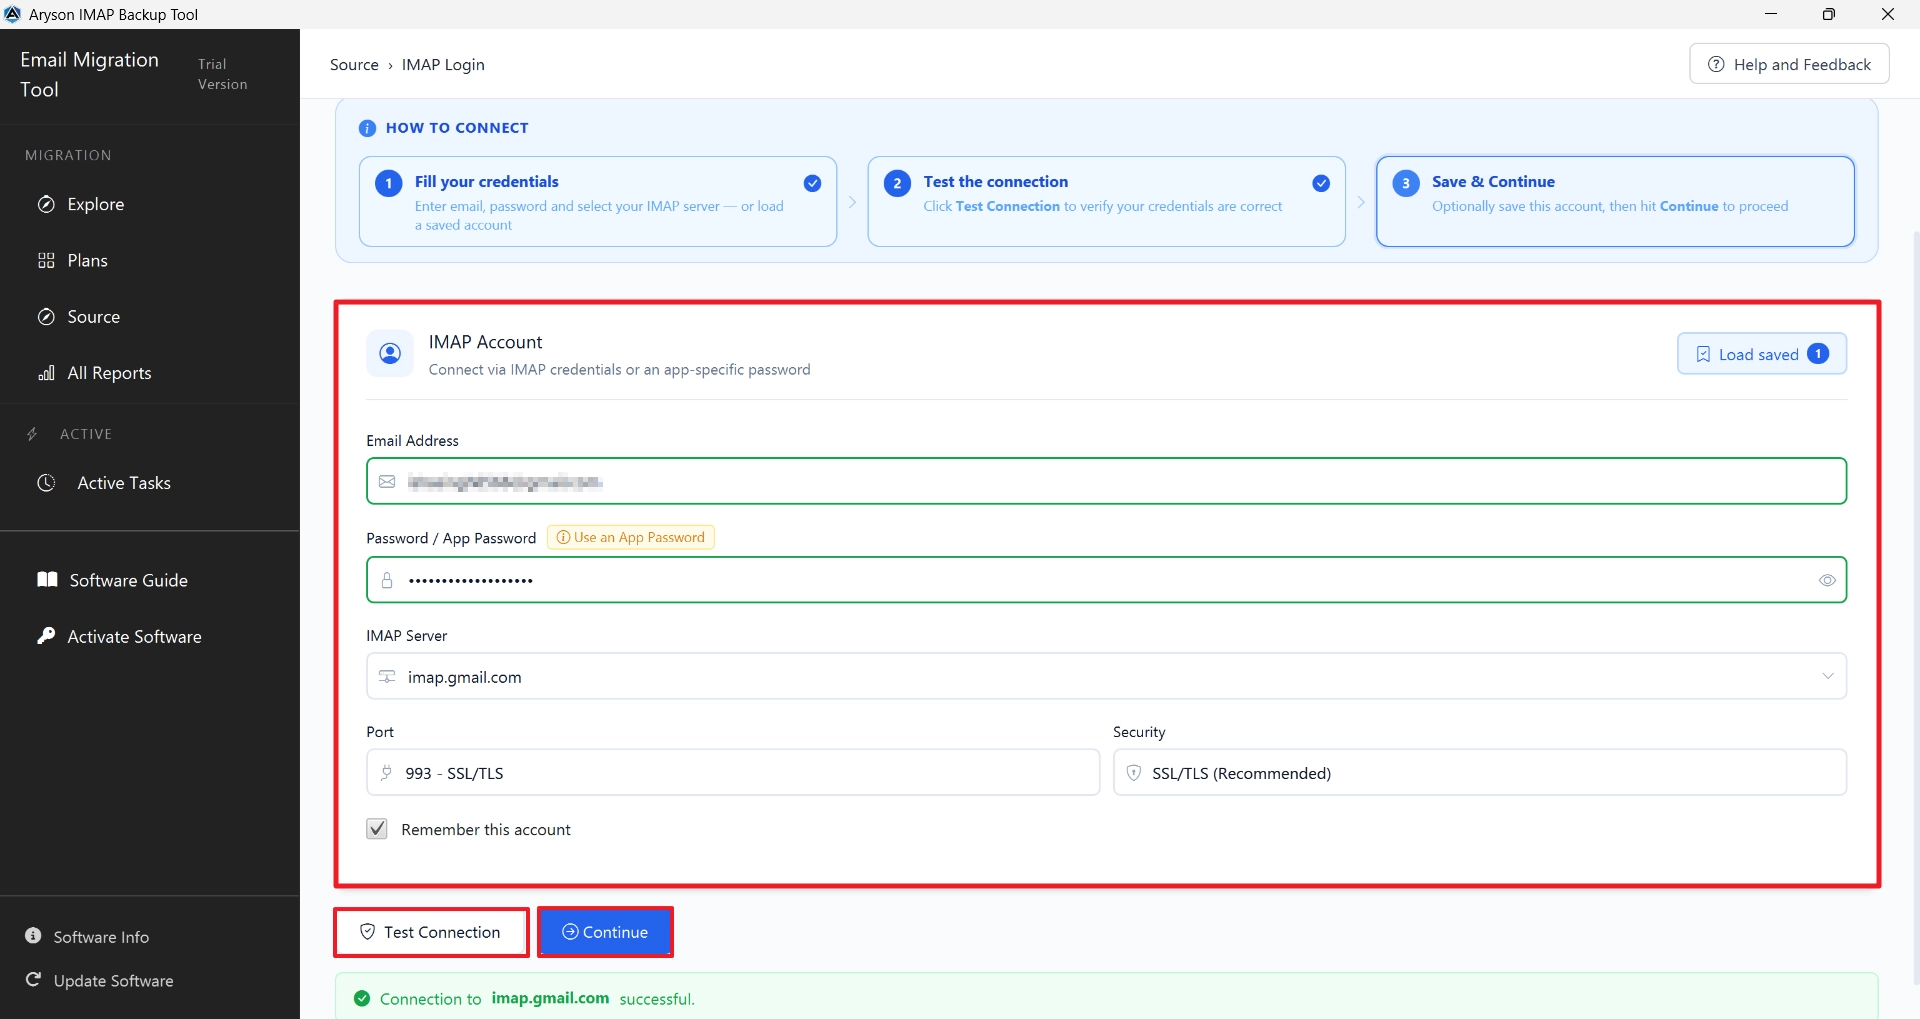1920x1019 pixels.
Task: Click the Source breadcrumb link
Action: 354,65
